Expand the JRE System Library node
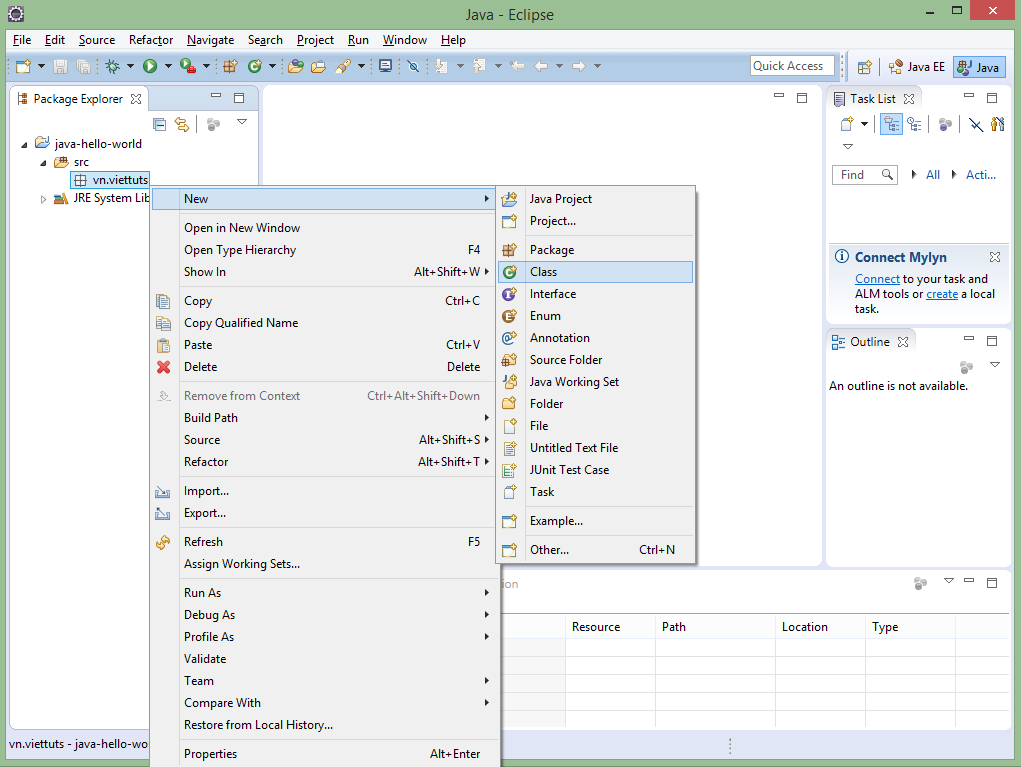 point(44,199)
